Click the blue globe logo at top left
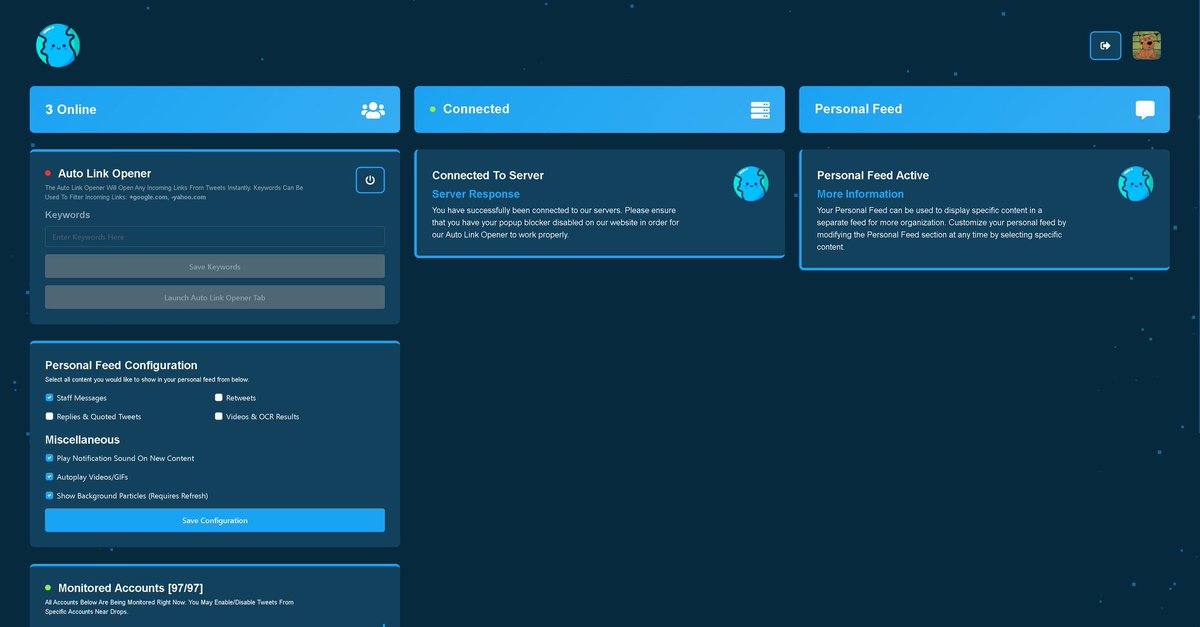Viewport: 1200px width, 627px height. coord(57,45)
